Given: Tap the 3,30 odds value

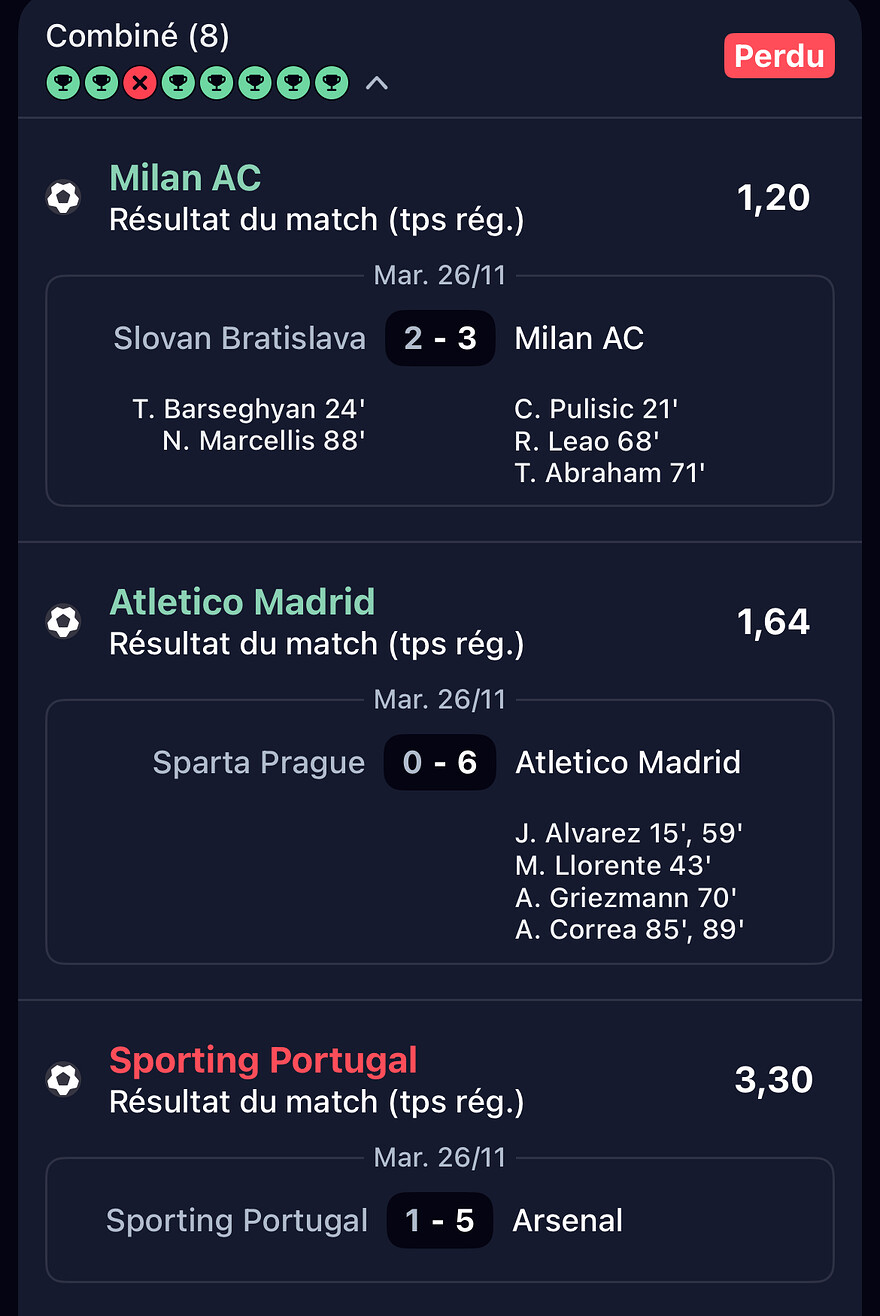Looking at the screenshot, I should (773, 1080).
